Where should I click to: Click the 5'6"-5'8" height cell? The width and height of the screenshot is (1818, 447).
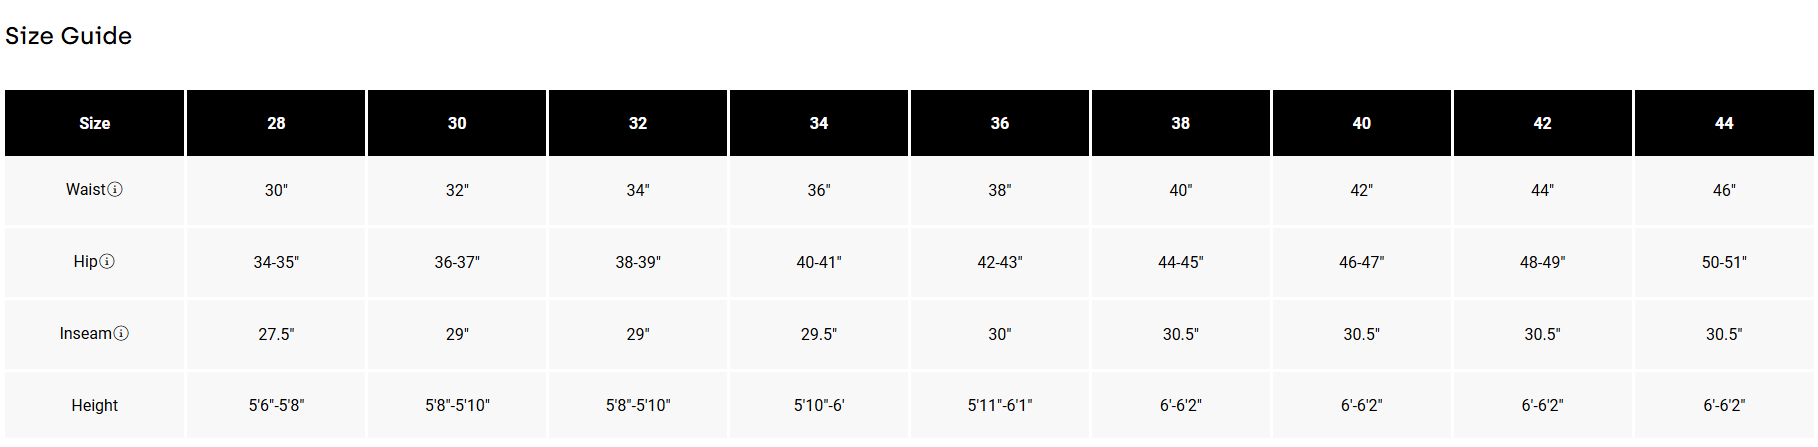tap(276, 406)
